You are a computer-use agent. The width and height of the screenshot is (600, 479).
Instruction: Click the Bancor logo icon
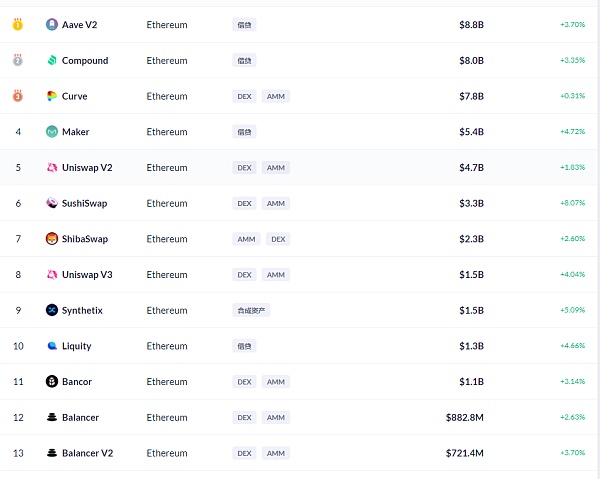pos(52,382)
